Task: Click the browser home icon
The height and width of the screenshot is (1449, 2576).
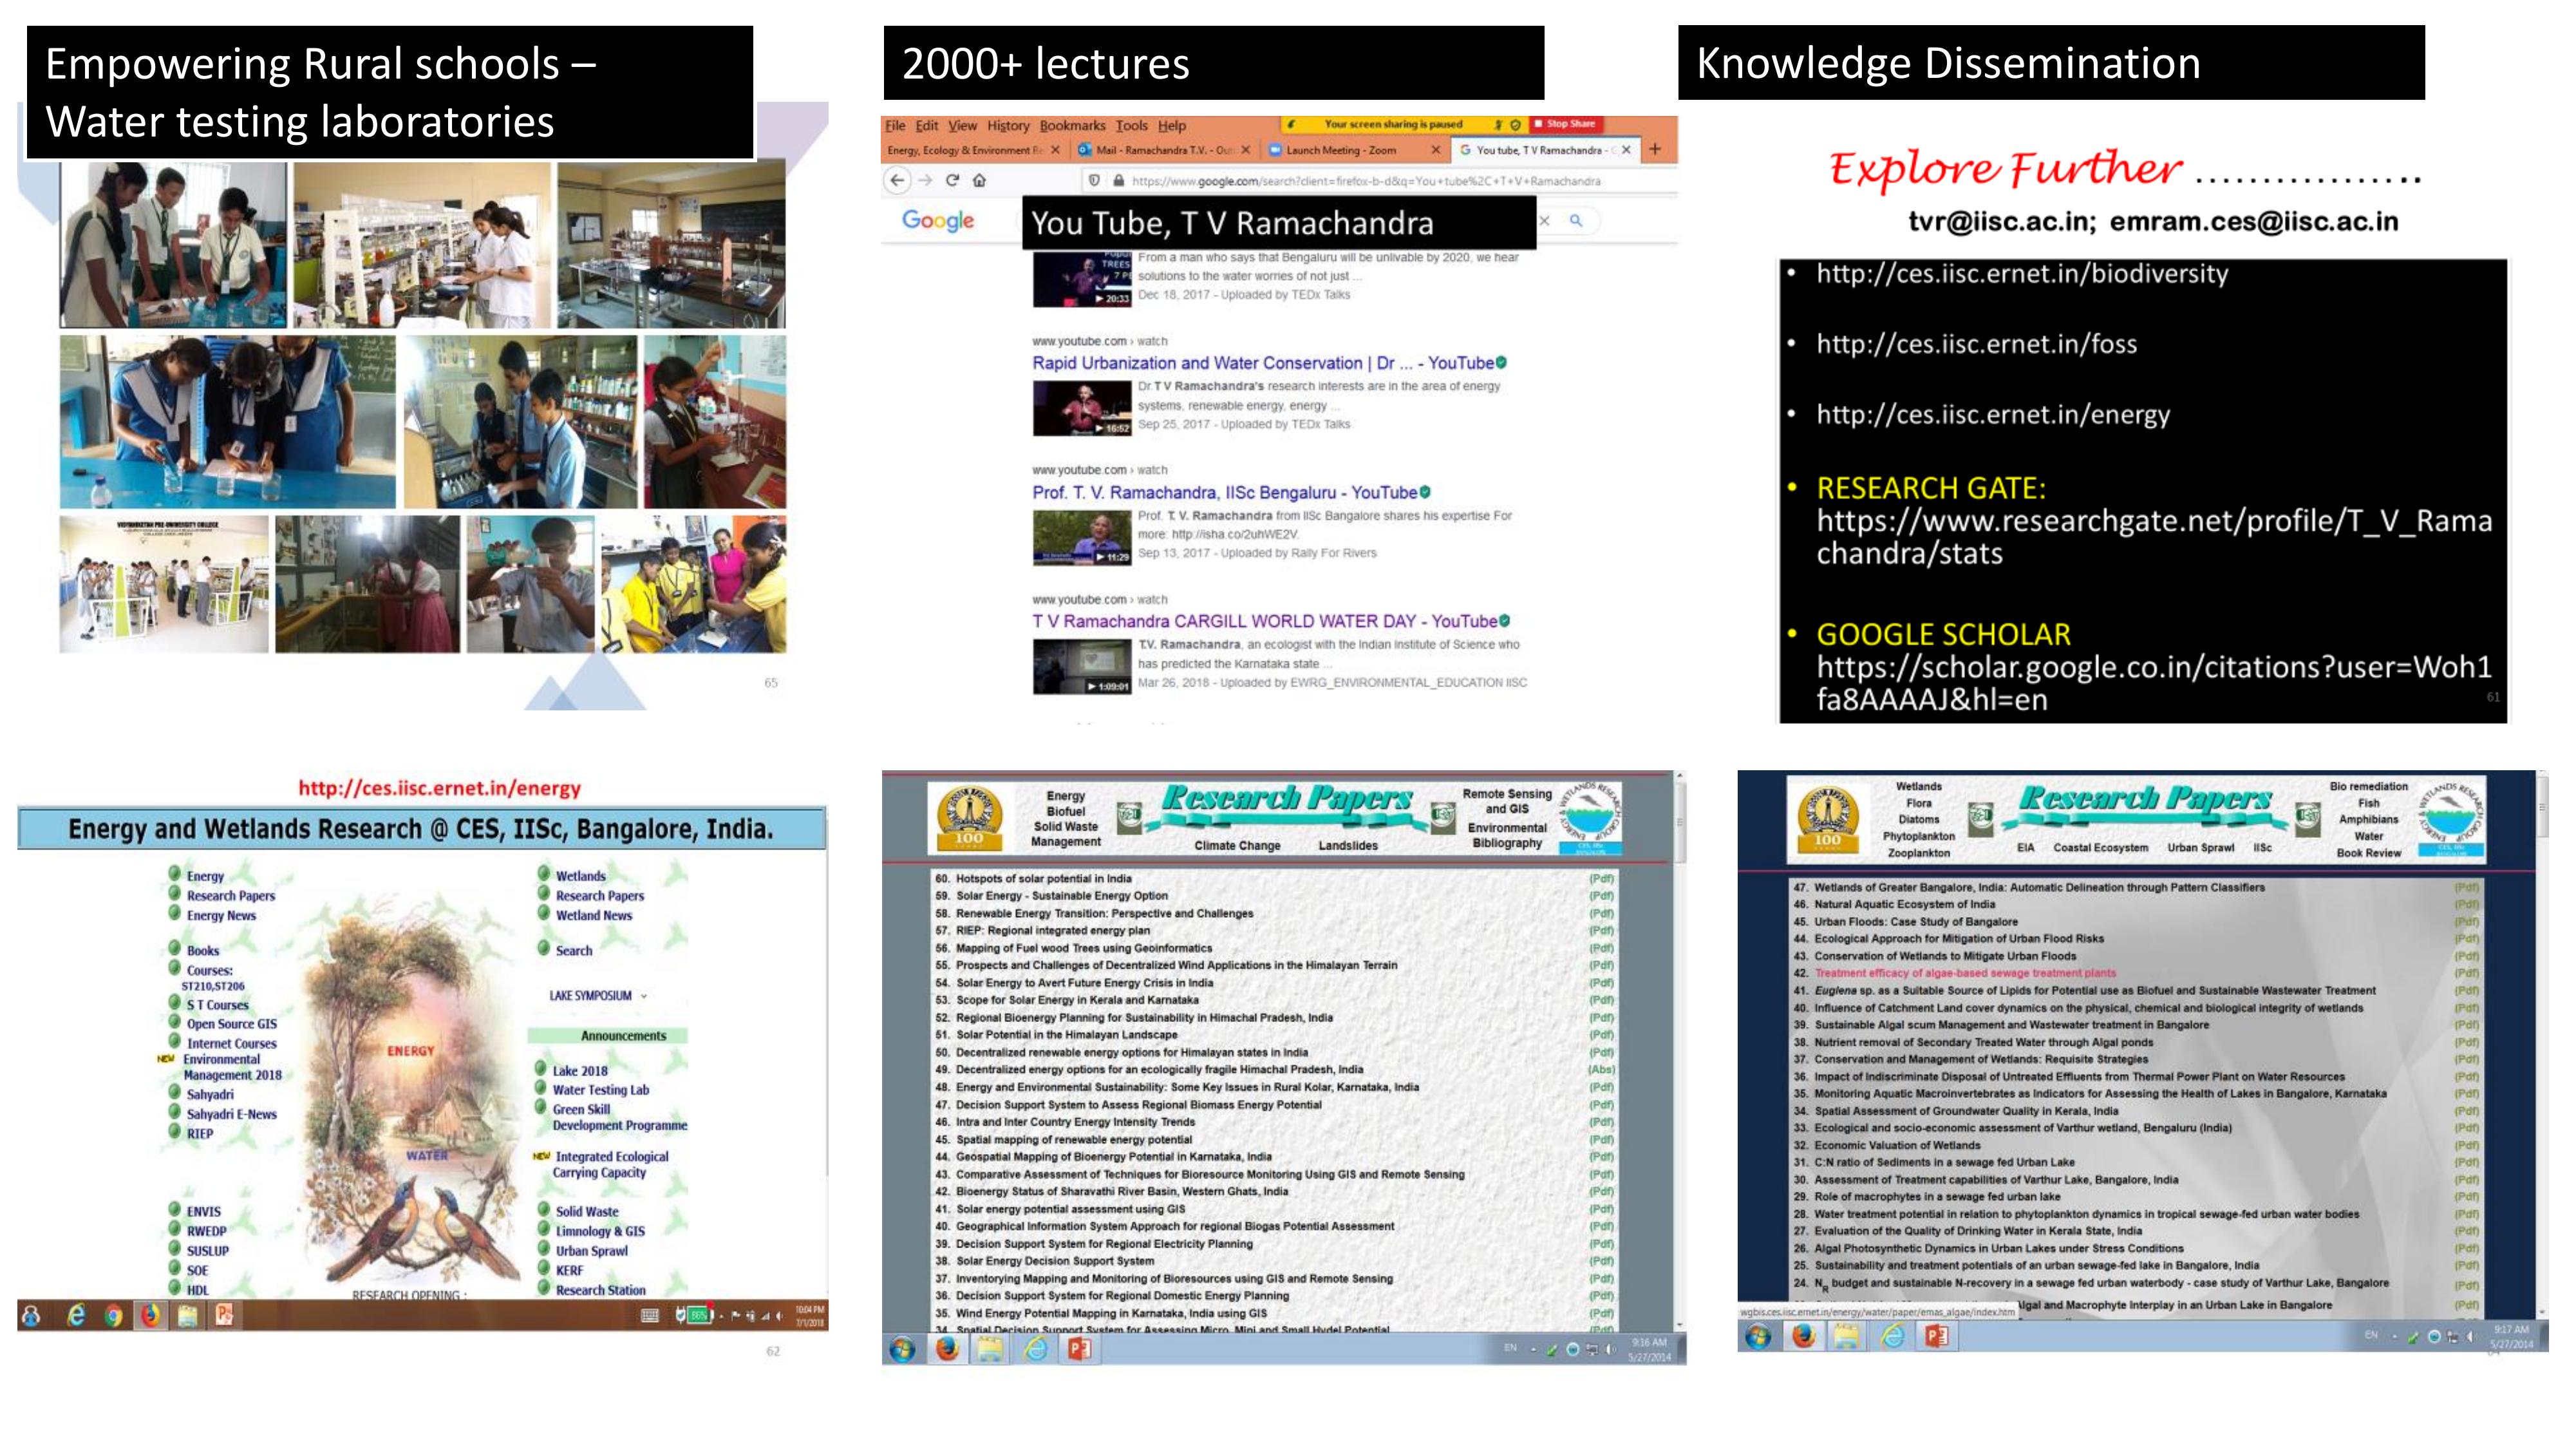Action: (x=980, y=180)
